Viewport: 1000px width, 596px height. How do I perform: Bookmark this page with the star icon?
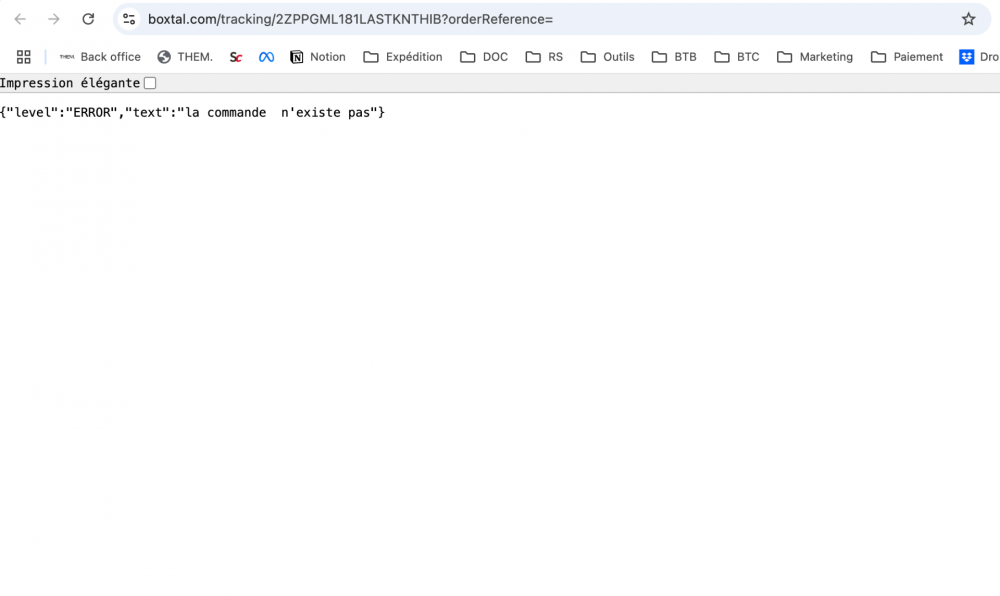pos(968,19)
